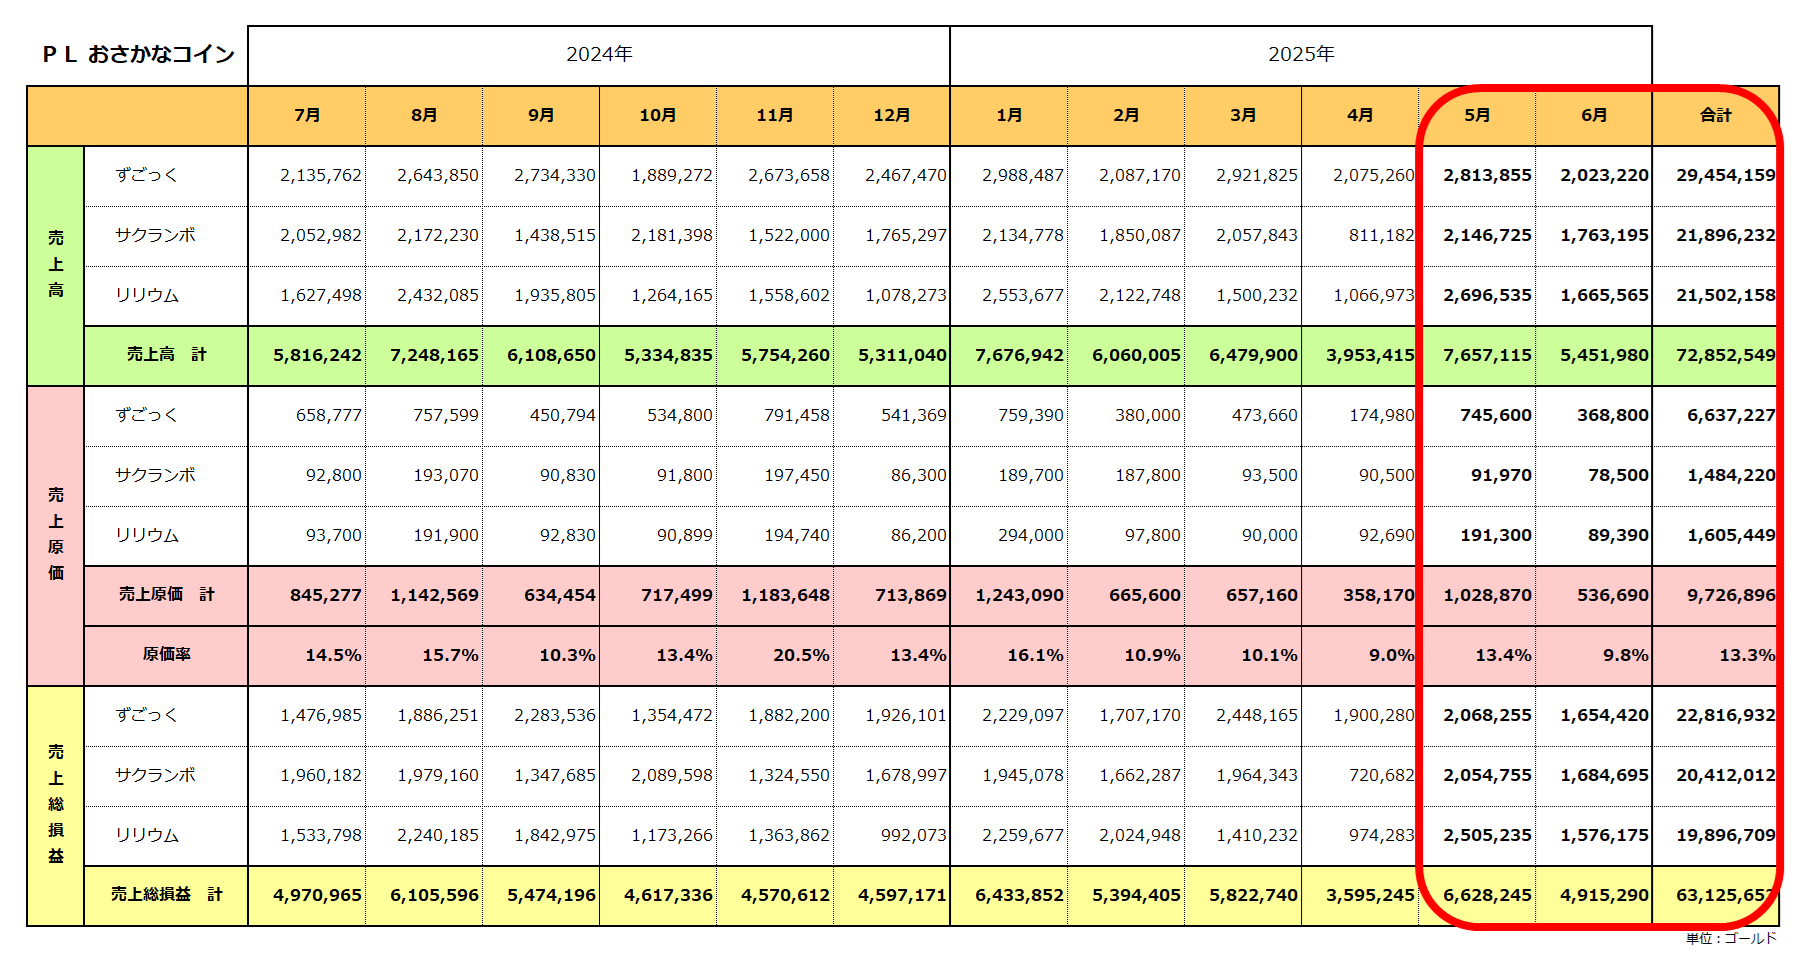The image size is (1807, 966).
Task: Click the 5月 column header
Action: 1477,115
